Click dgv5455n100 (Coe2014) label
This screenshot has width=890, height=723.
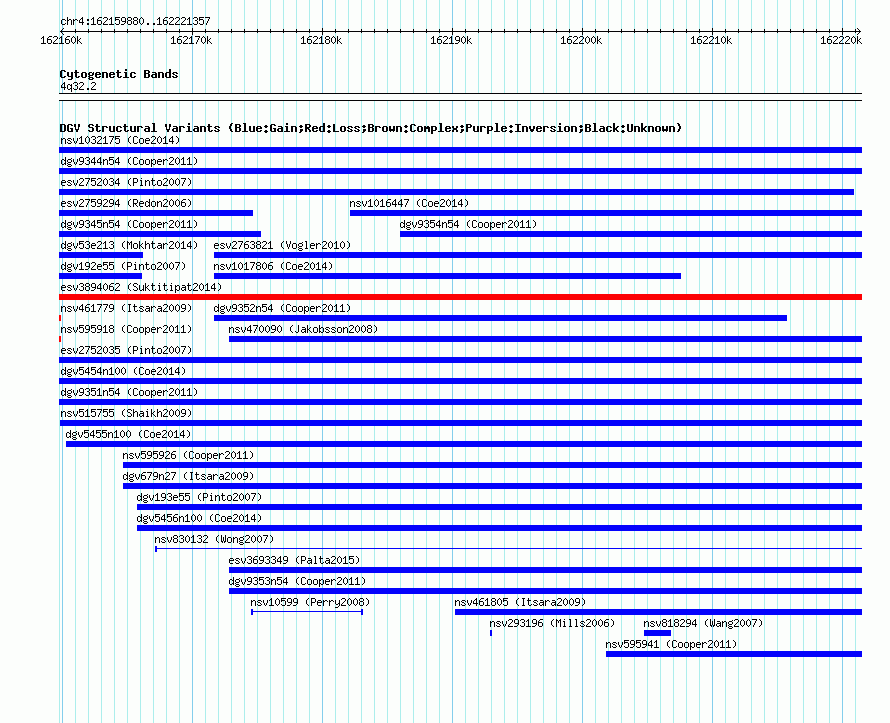point(128,434)
